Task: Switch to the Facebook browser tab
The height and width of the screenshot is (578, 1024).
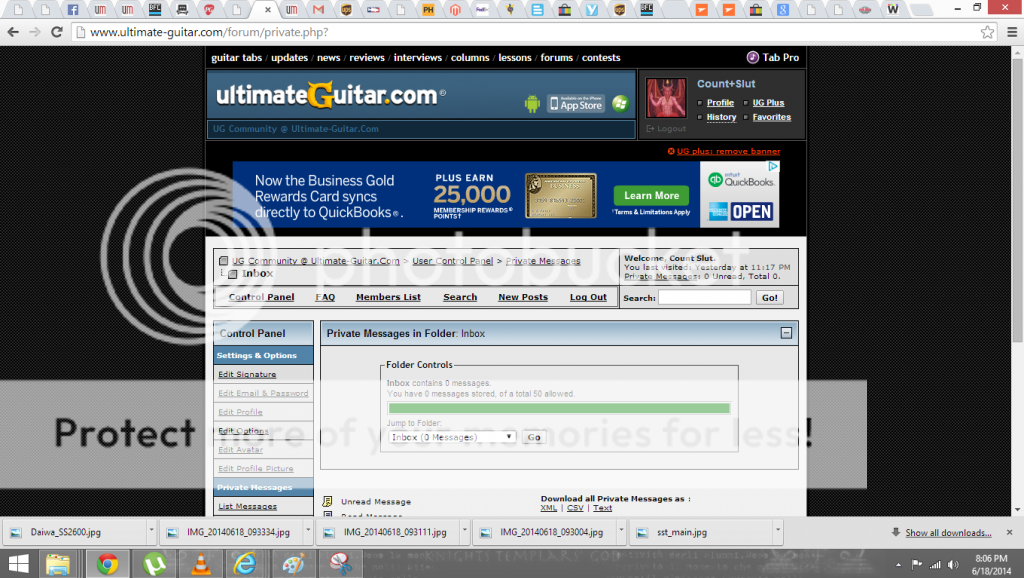Action: [72, 10]
